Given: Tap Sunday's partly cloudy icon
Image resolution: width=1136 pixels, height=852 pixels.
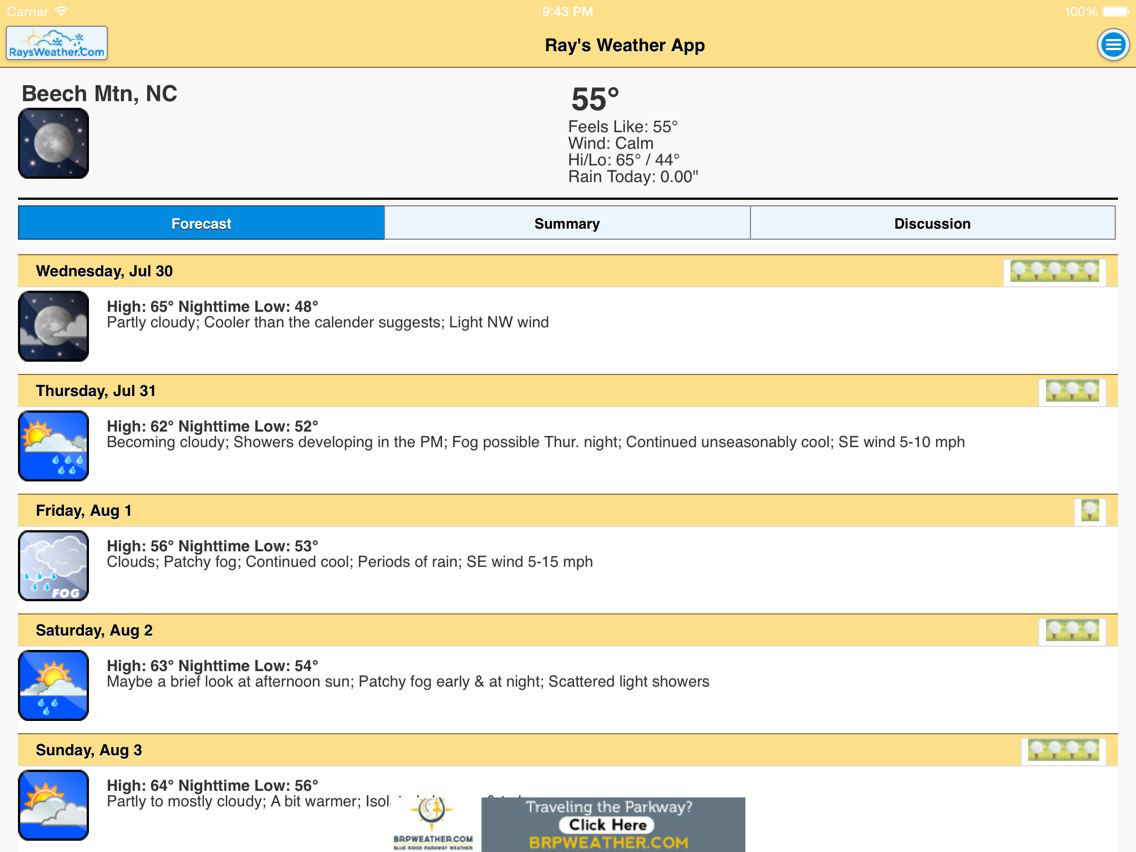Looking at the screenshot, I should 54,805.
